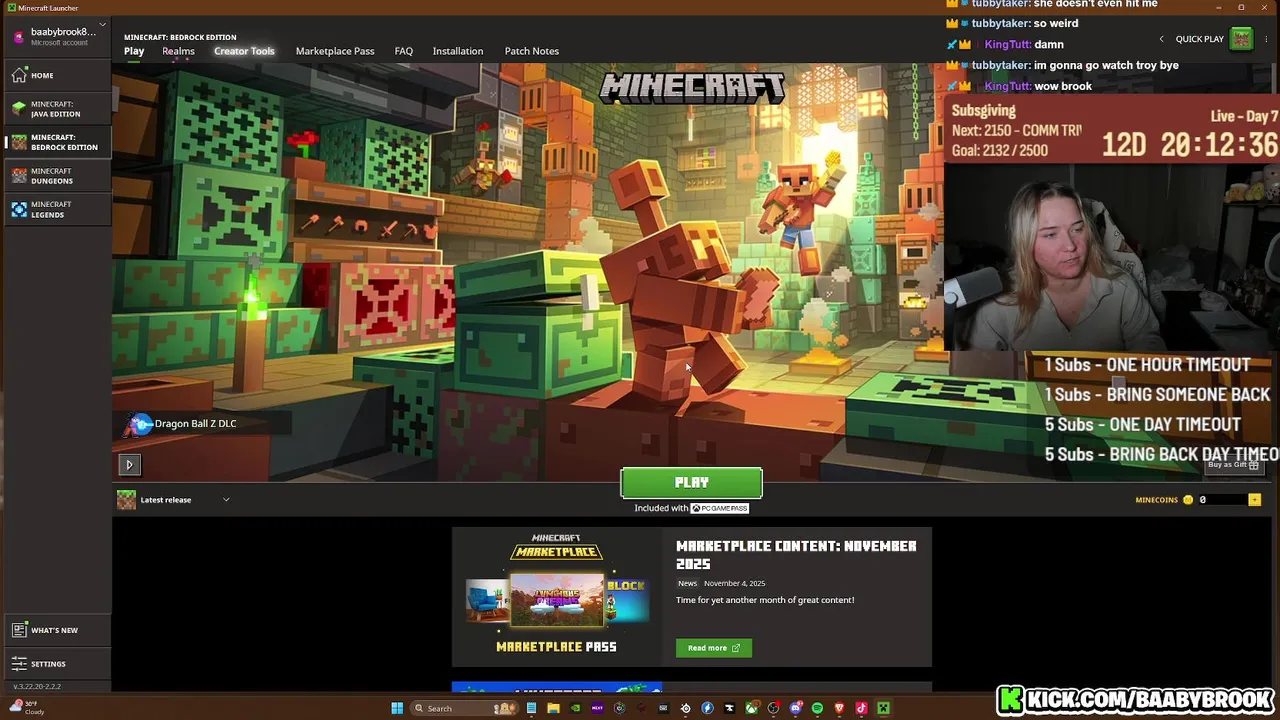Viewport: 1280px width, 720px height.
Task: Click the Dragon Ball Z DLC banner label
Action: 195,424
